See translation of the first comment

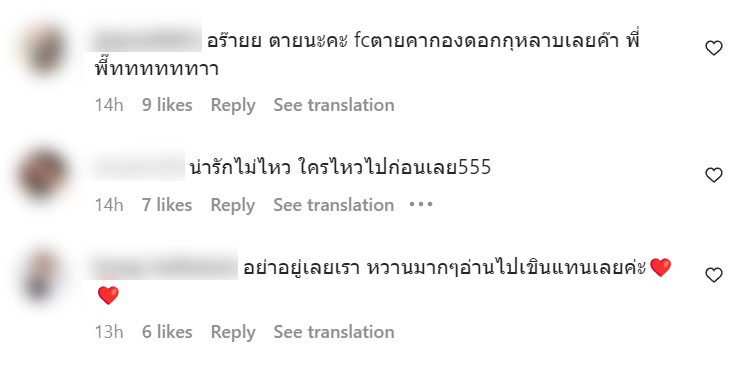(x=334, y=105)
